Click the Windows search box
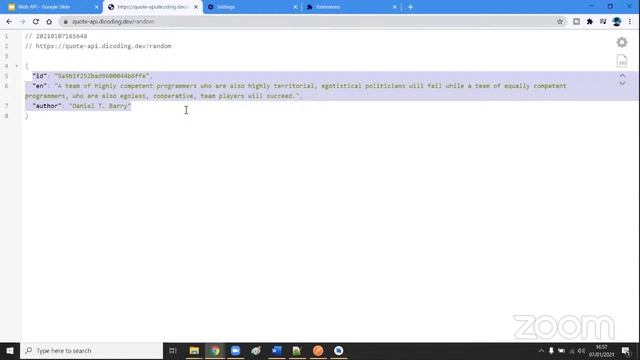The height and width of the screenshot is (360, 640). click(91, 351)
